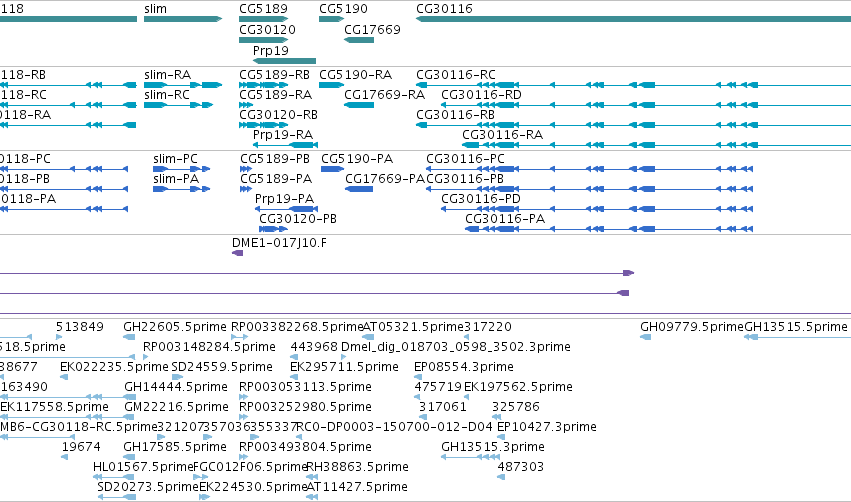Open EST GH22605.5prime
This screenshot has height=502, width=851.
coord(174,327)
